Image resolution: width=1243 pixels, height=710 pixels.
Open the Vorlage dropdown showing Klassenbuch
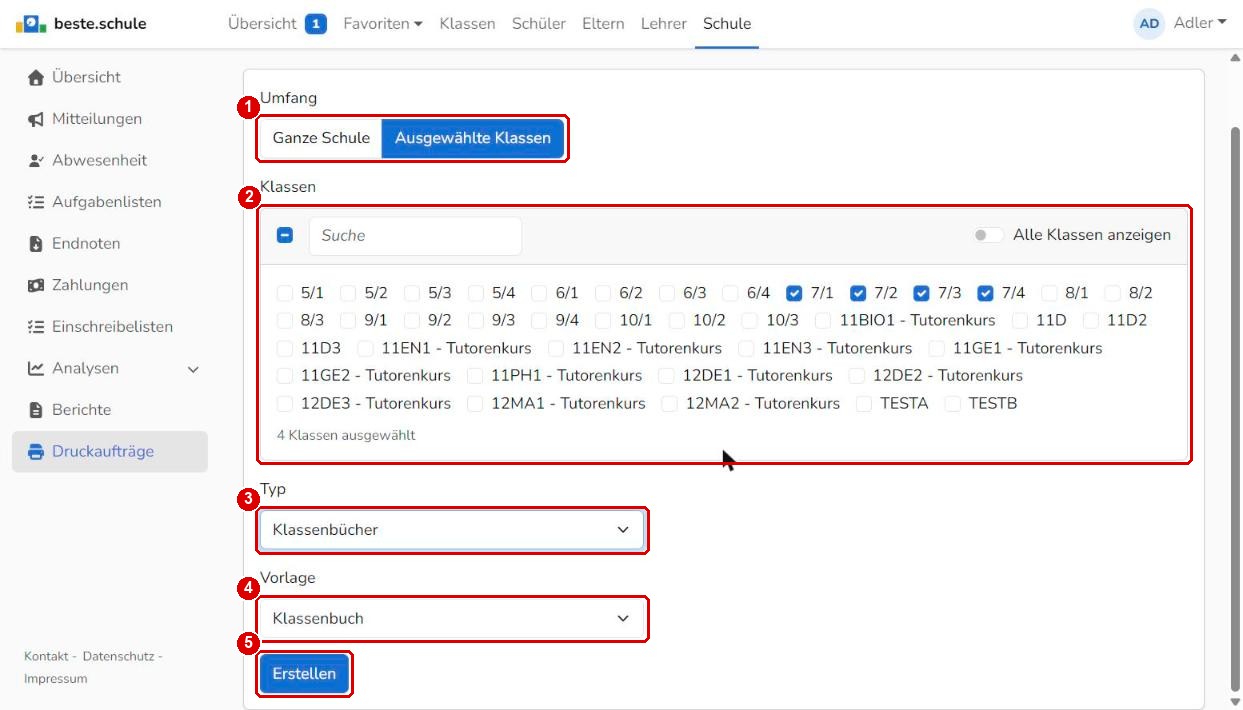(x=452, y=619)
